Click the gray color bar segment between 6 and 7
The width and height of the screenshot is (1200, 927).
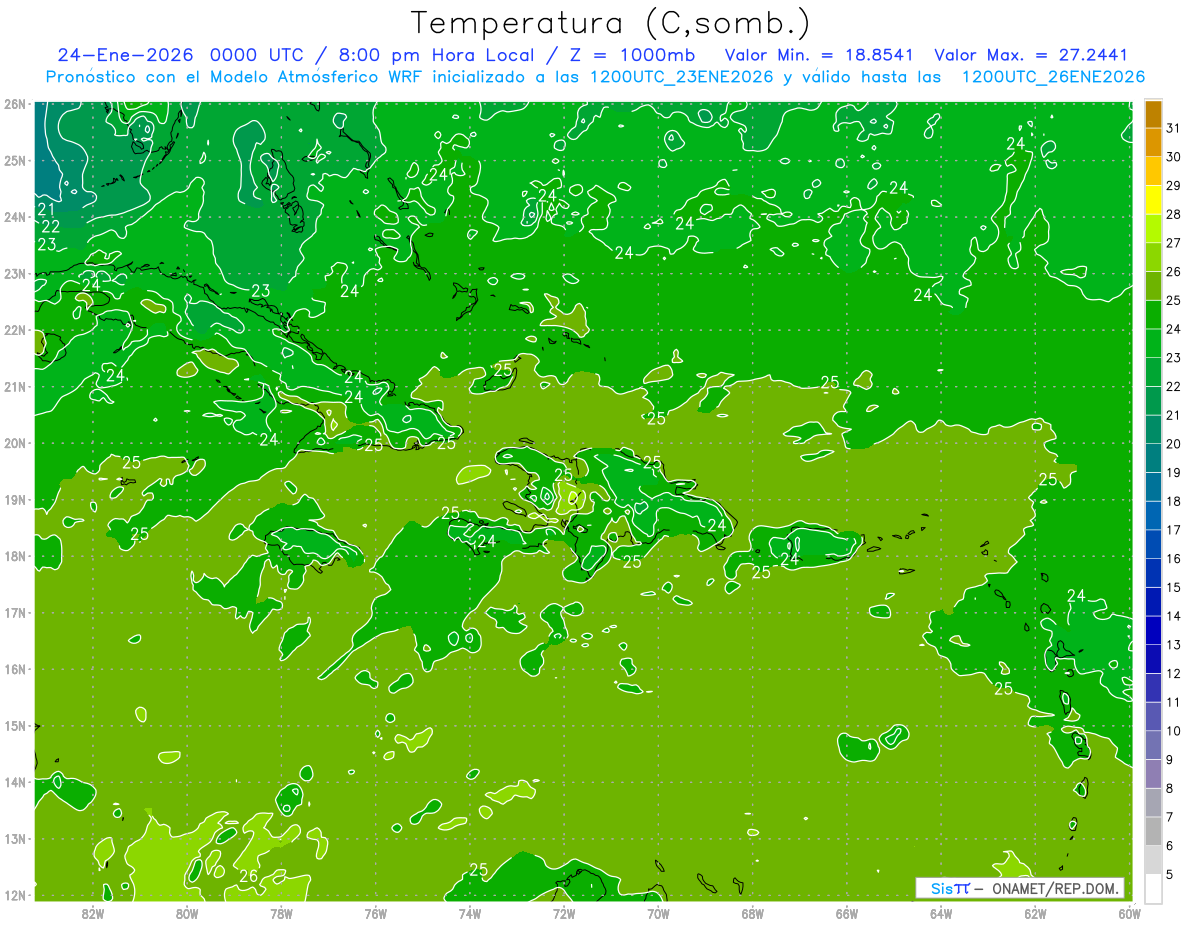click(x=1153, y=831)
